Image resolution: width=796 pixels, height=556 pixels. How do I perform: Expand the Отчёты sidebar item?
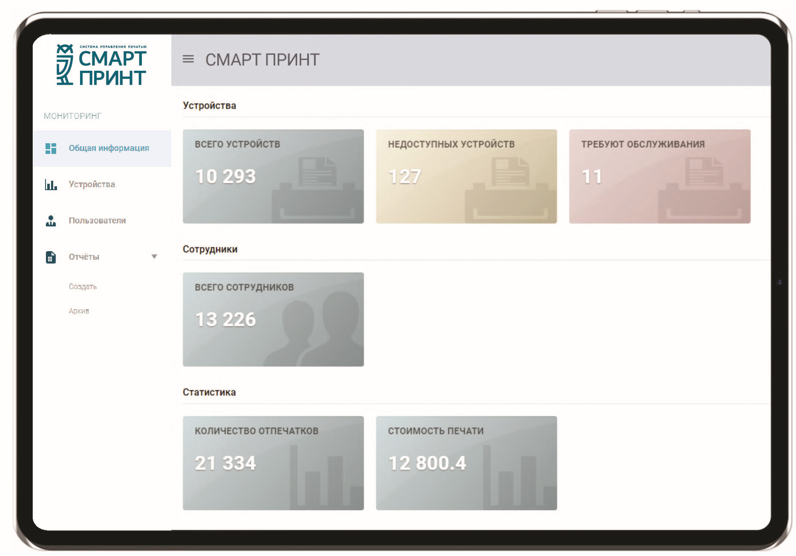coord(84,257)
